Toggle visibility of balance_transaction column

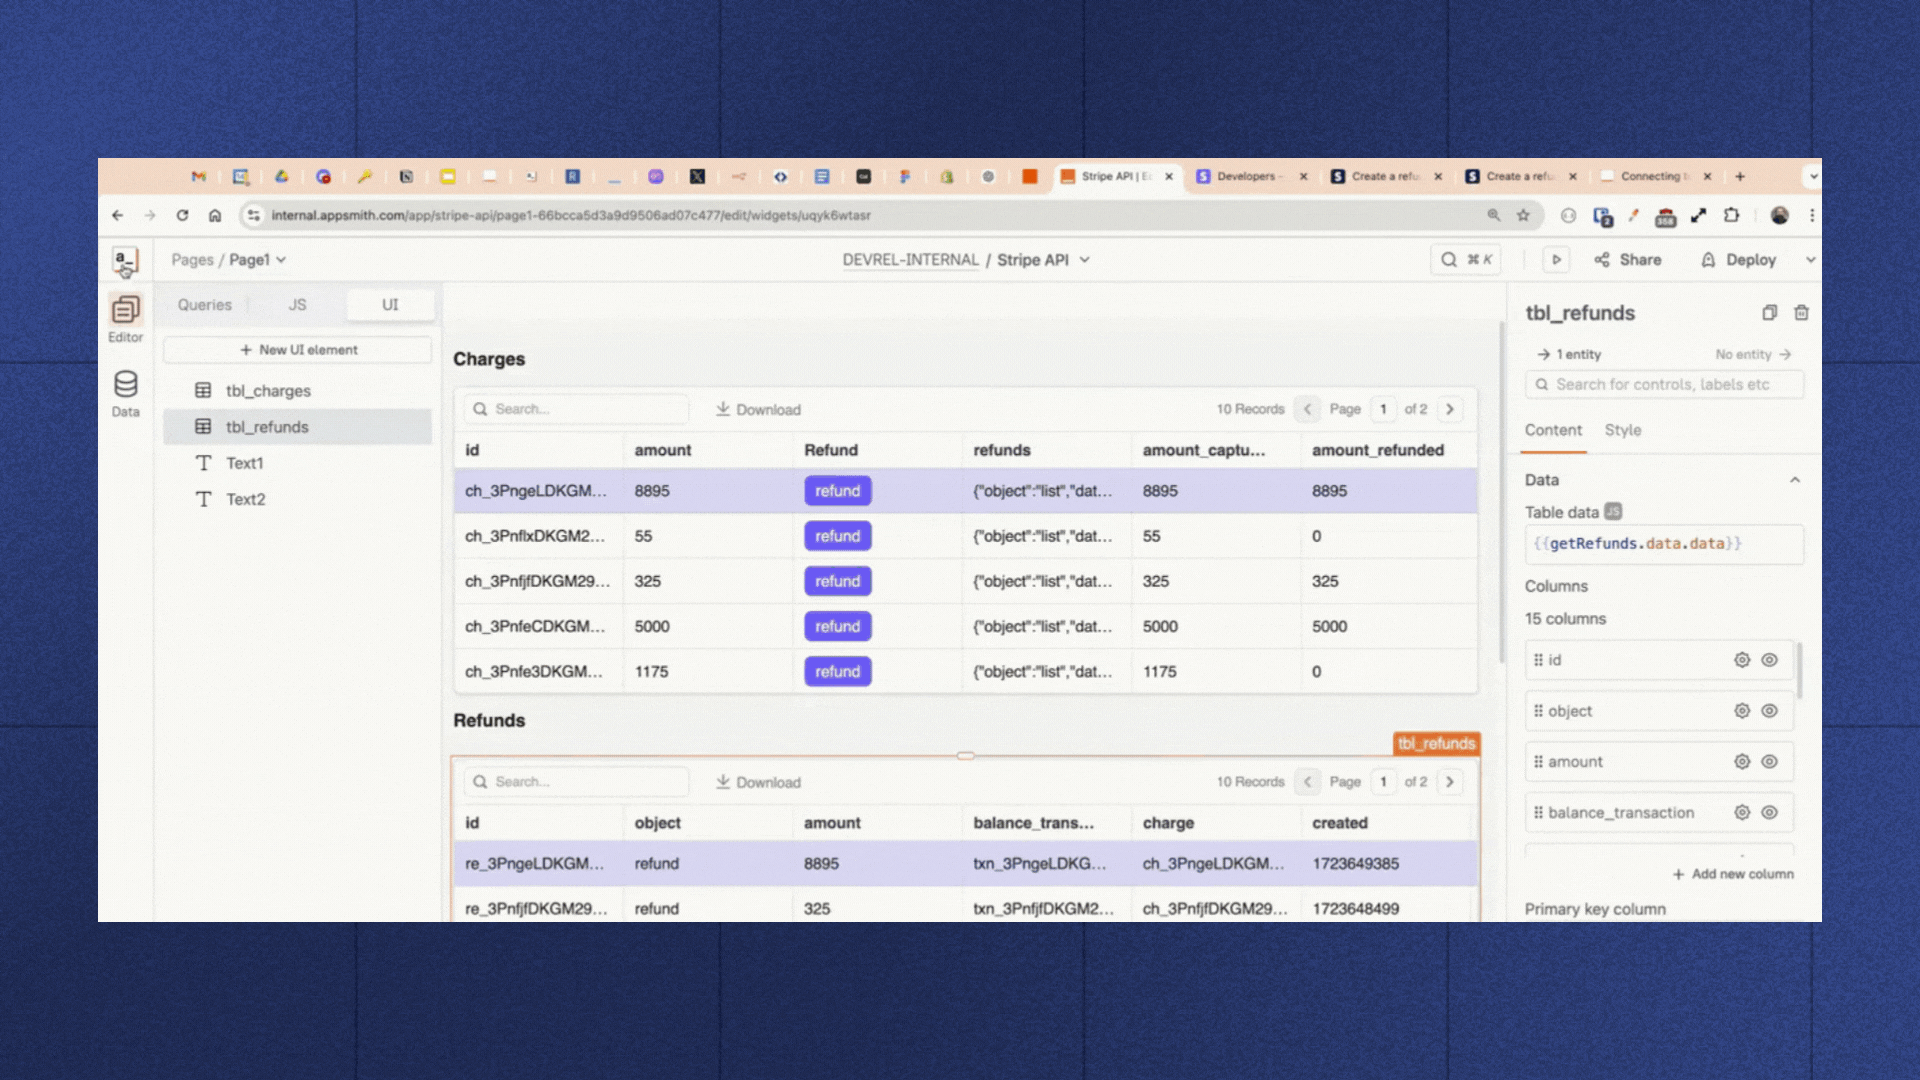point(1771,813)
